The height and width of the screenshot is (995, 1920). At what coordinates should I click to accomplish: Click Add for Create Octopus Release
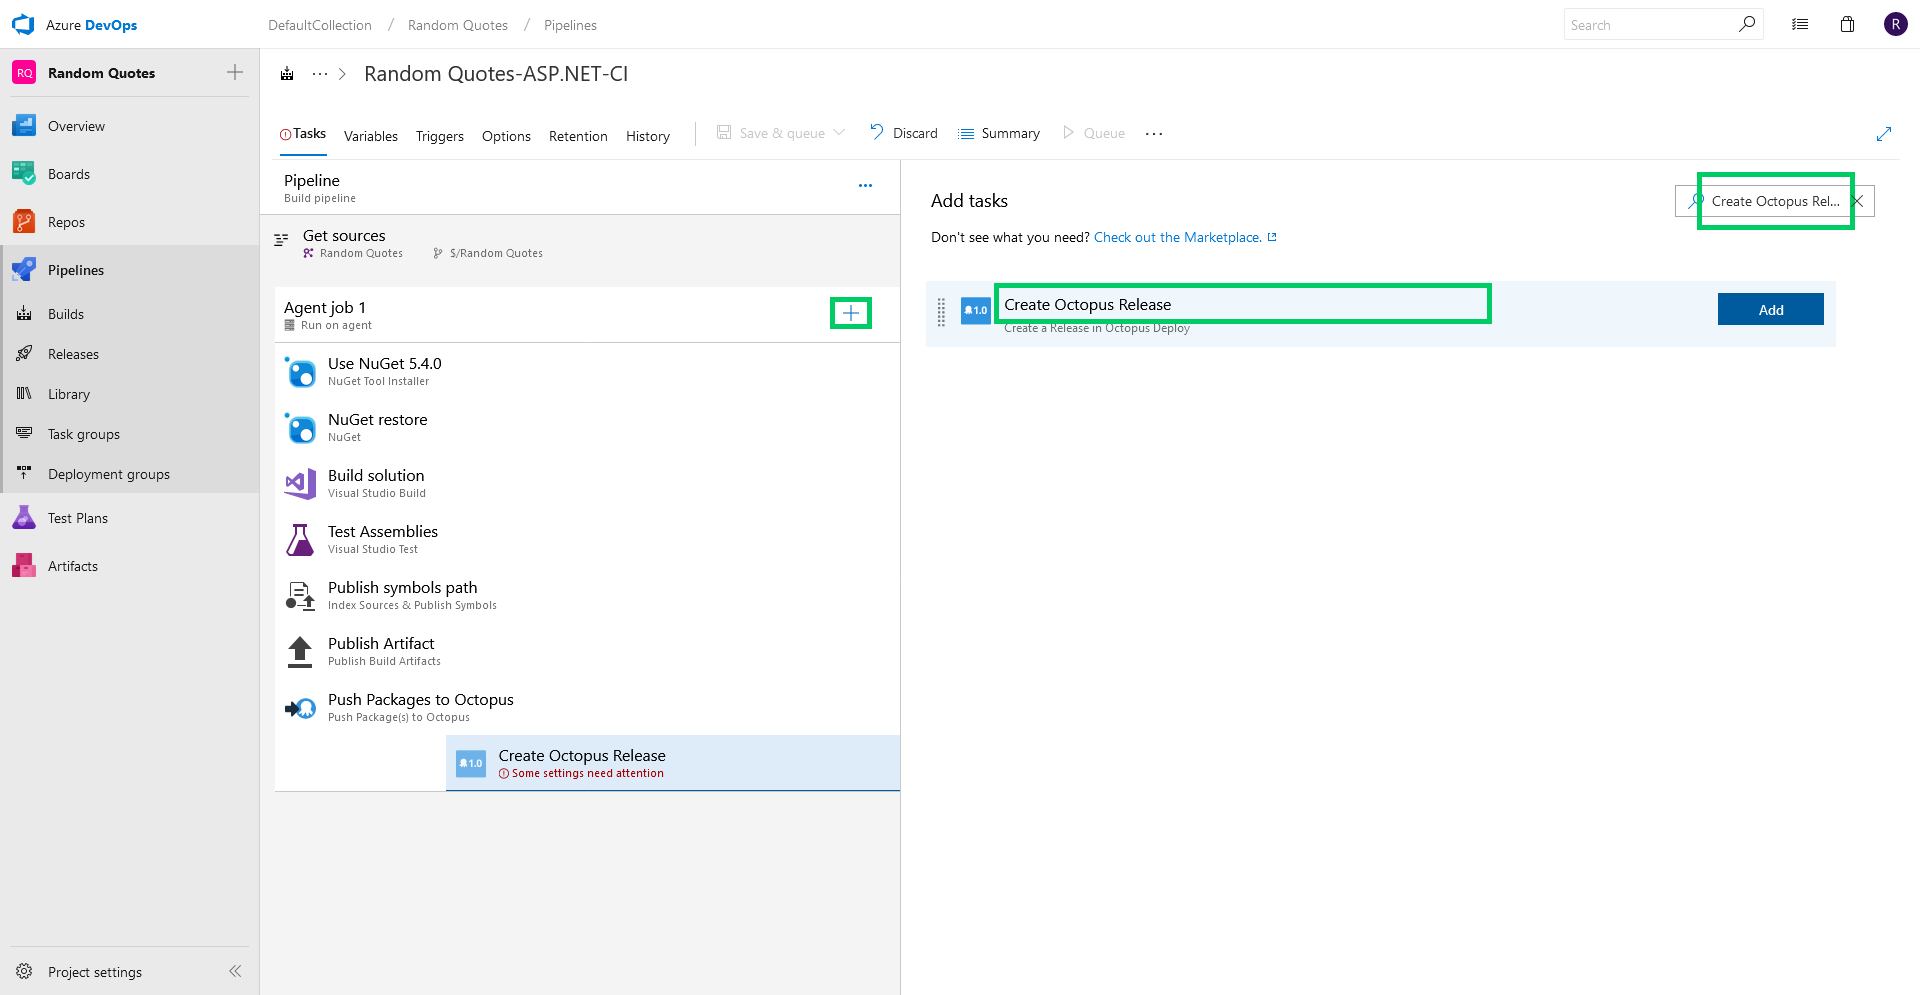coord(1770,309)
